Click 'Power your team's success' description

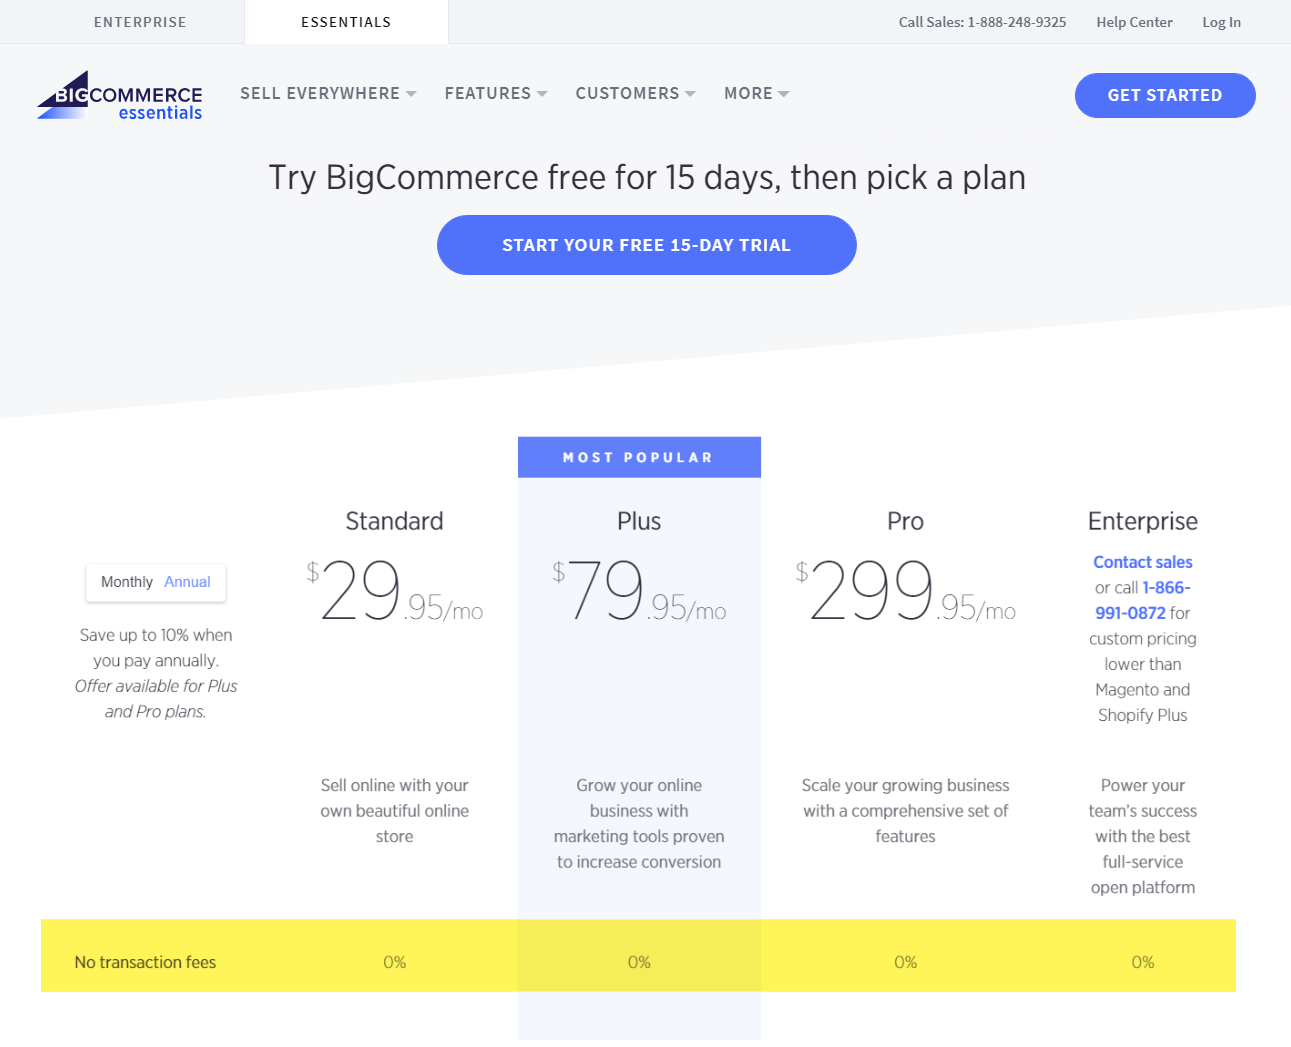pyautogui.click(x=1143, y=836)
